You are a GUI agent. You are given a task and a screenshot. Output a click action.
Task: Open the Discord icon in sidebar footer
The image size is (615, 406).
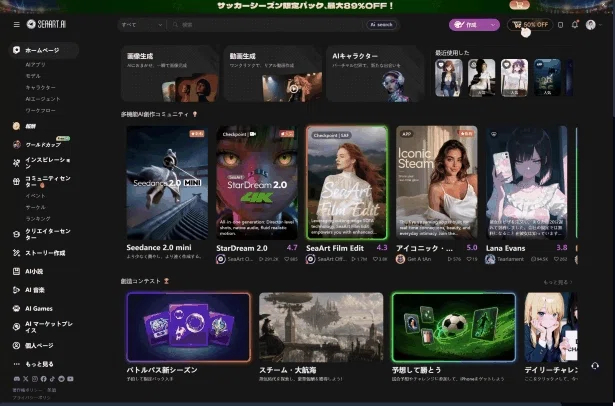tap(16, 379)
